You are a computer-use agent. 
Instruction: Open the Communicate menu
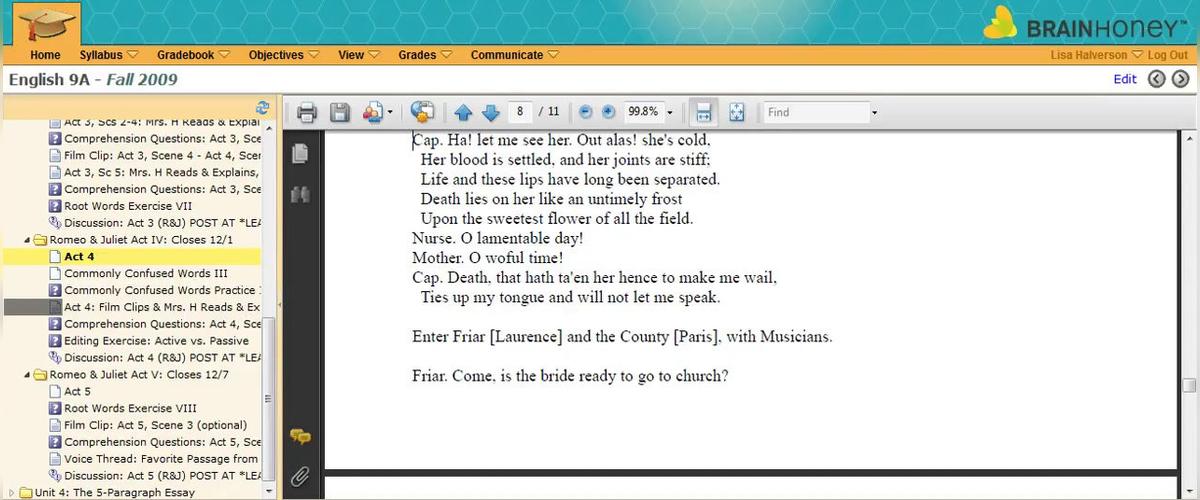click(514, 55)
